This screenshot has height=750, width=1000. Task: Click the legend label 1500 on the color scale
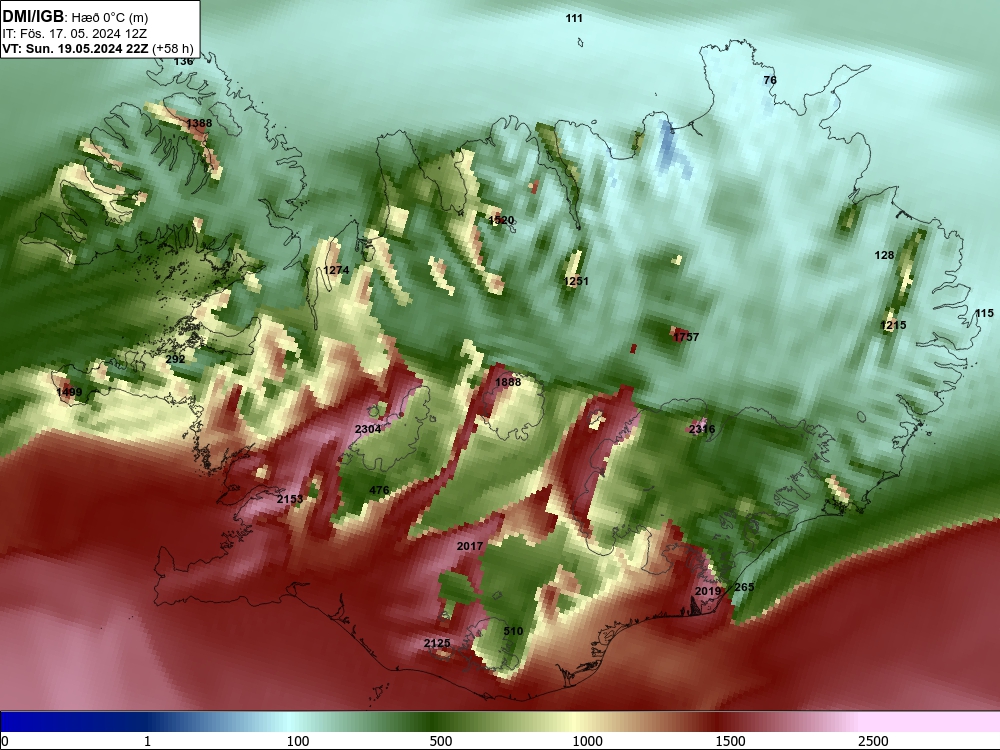pyautogui.click(x=730, y=741)
